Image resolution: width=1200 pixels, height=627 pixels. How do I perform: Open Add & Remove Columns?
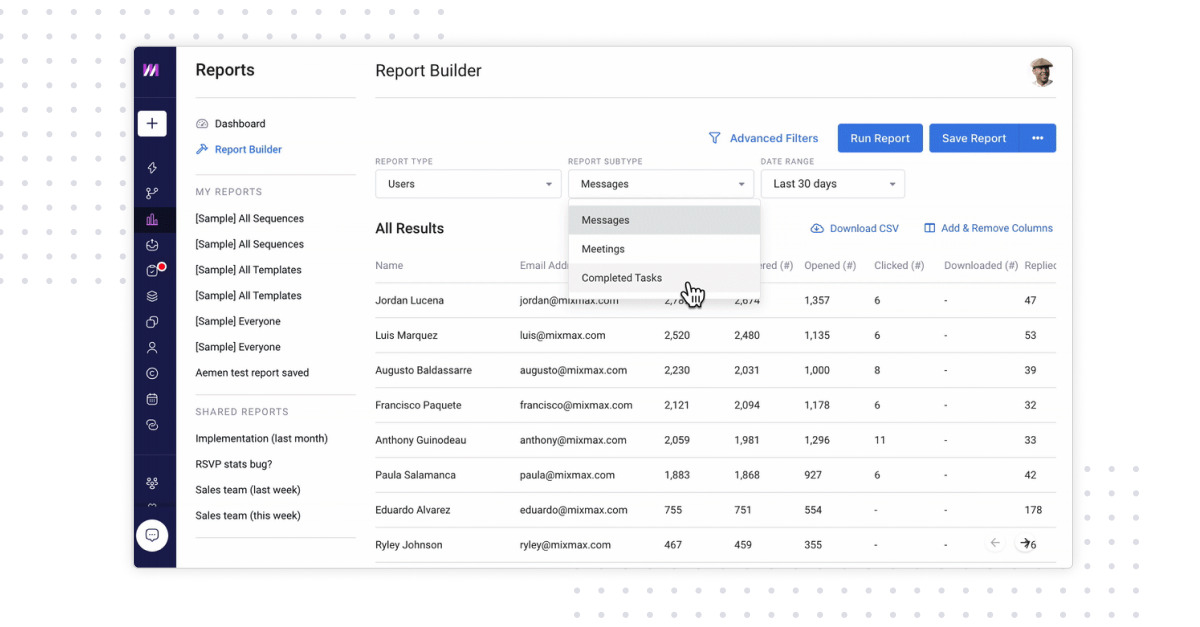coord(988,228)
